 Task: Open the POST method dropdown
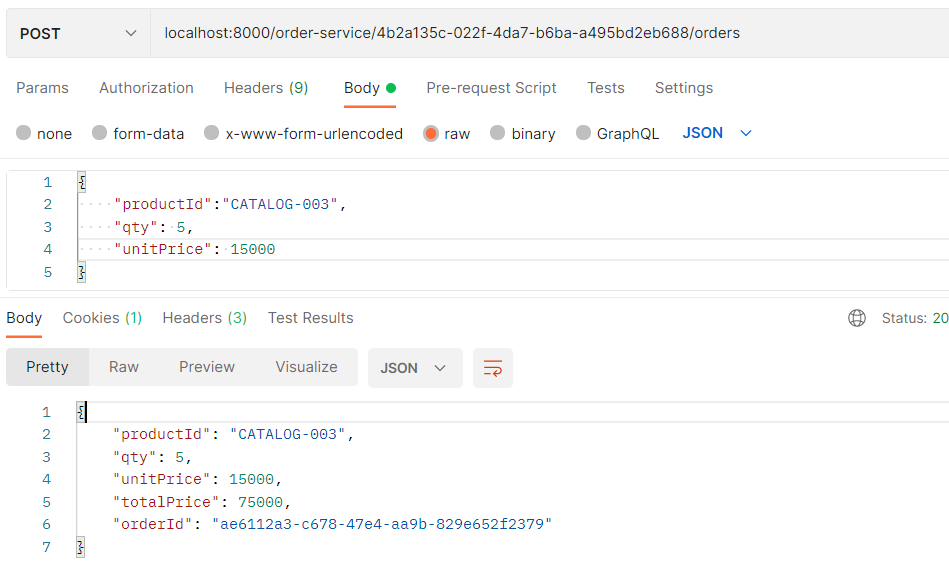(78, 33)
